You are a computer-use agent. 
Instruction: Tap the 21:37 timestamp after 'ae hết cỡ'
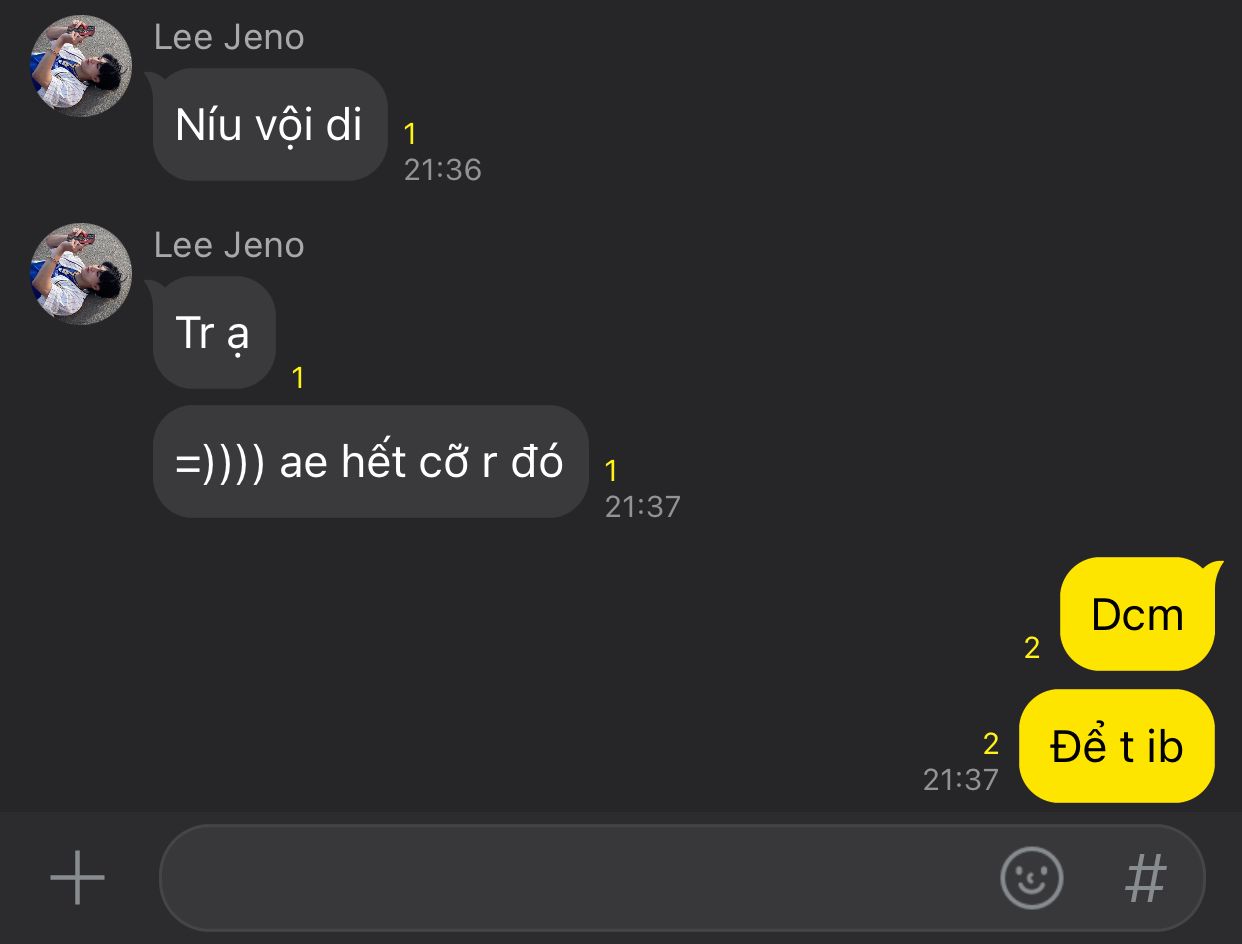coord(643,506)
